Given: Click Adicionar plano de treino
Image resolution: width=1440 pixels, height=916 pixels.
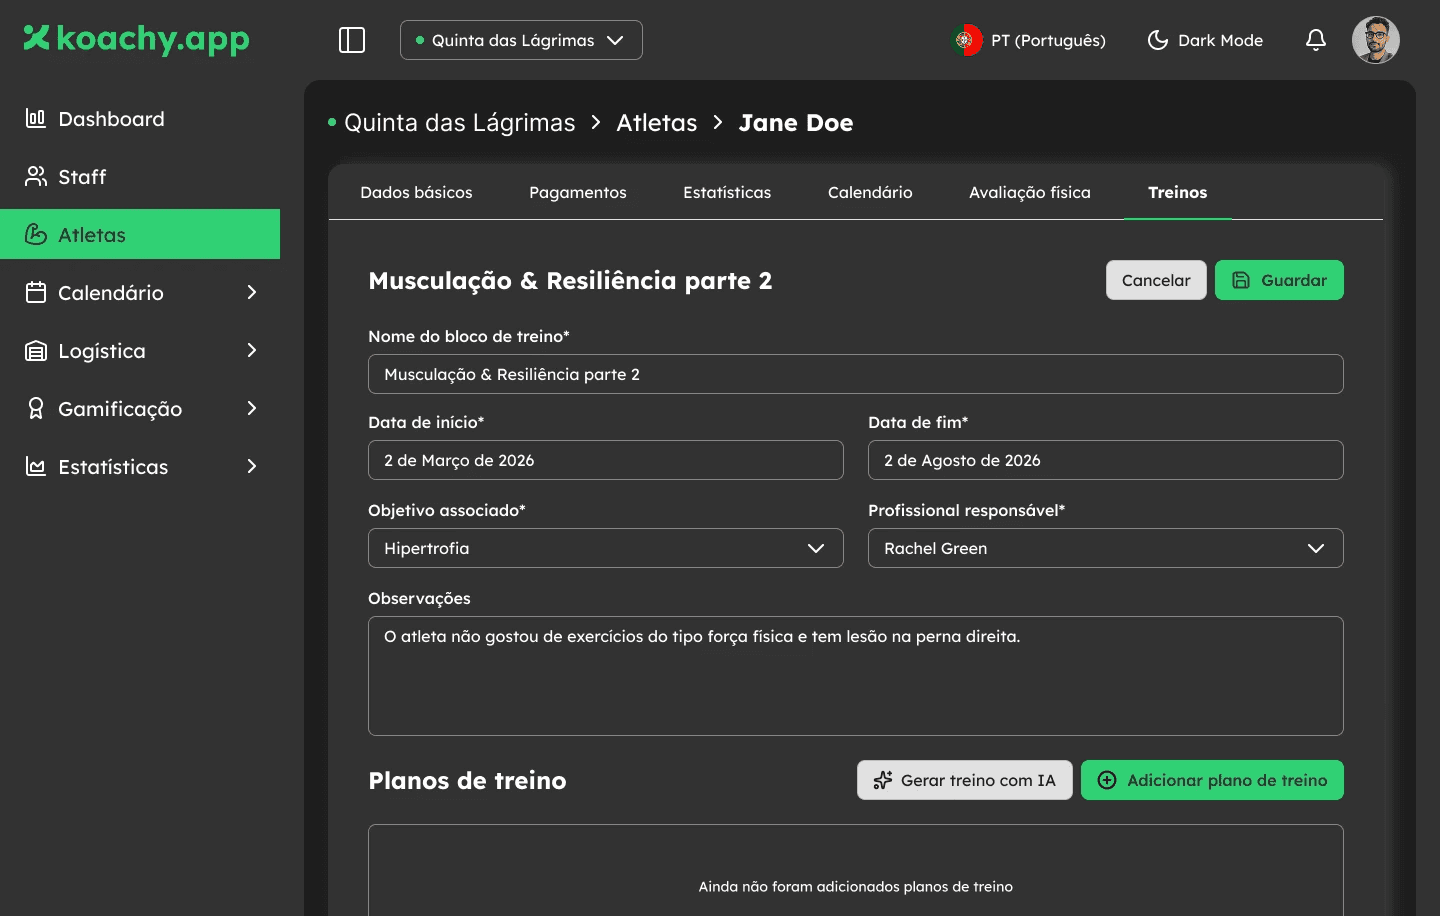Looking at the screenshot, I should (x=1212, y=780).
